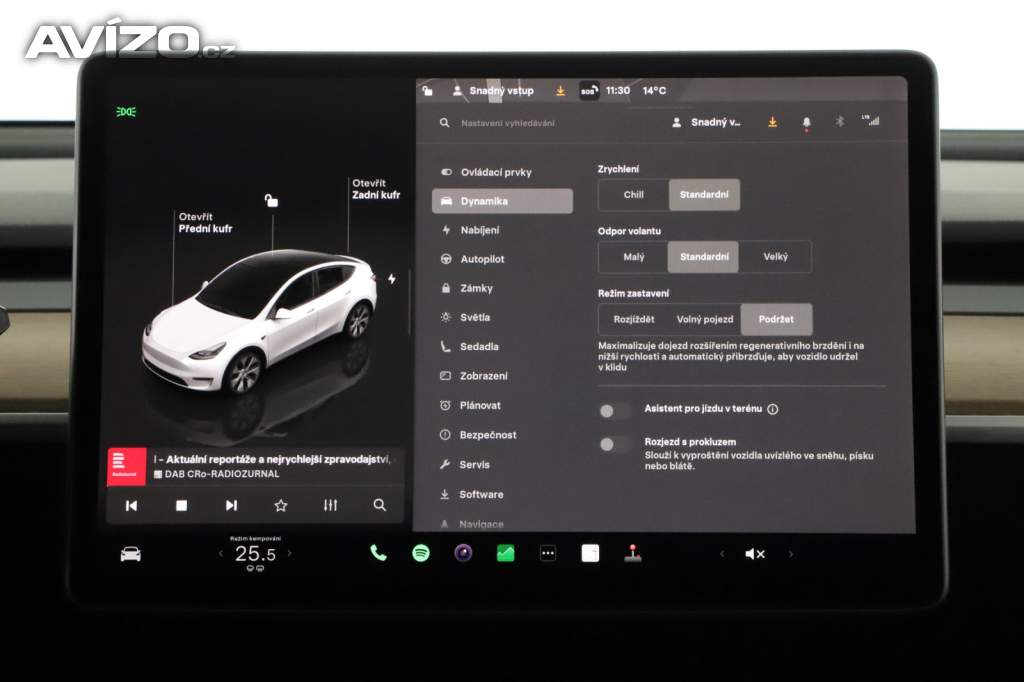
Task: Turn on Rozjezd s prokluzem switch
Action: click(614, 444)
